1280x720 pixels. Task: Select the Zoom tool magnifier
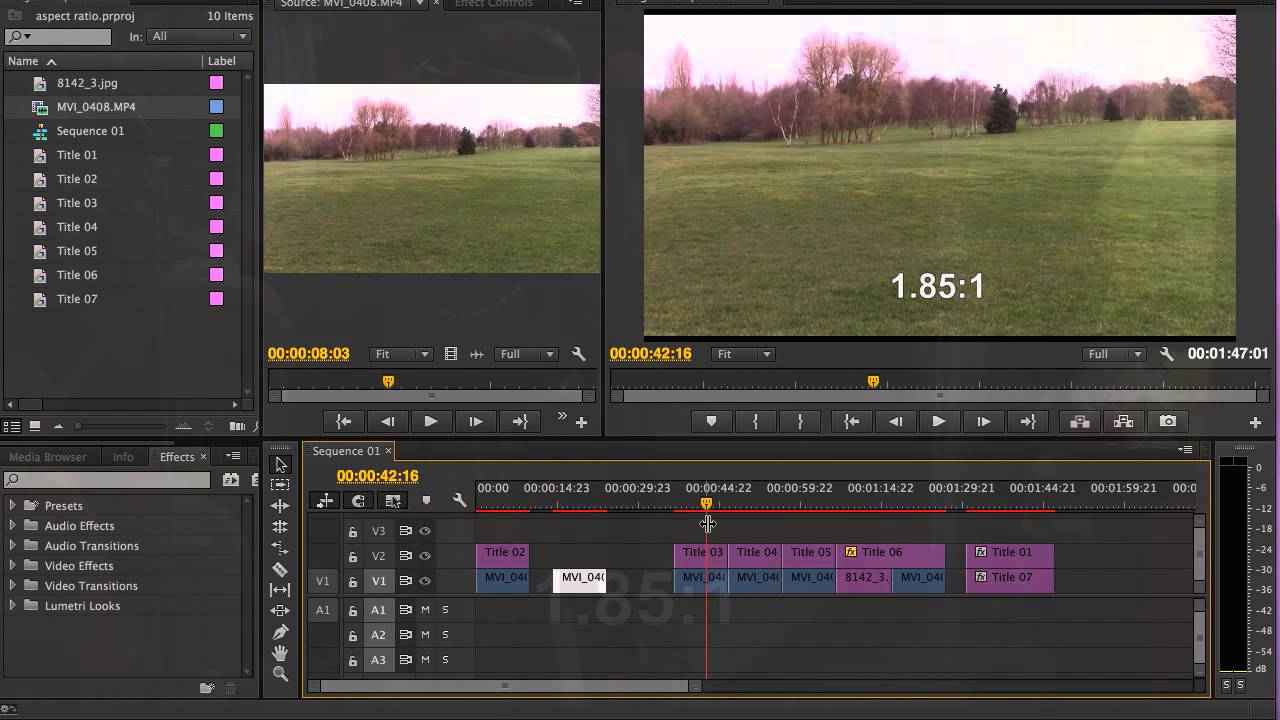click(x=280, y=674)
